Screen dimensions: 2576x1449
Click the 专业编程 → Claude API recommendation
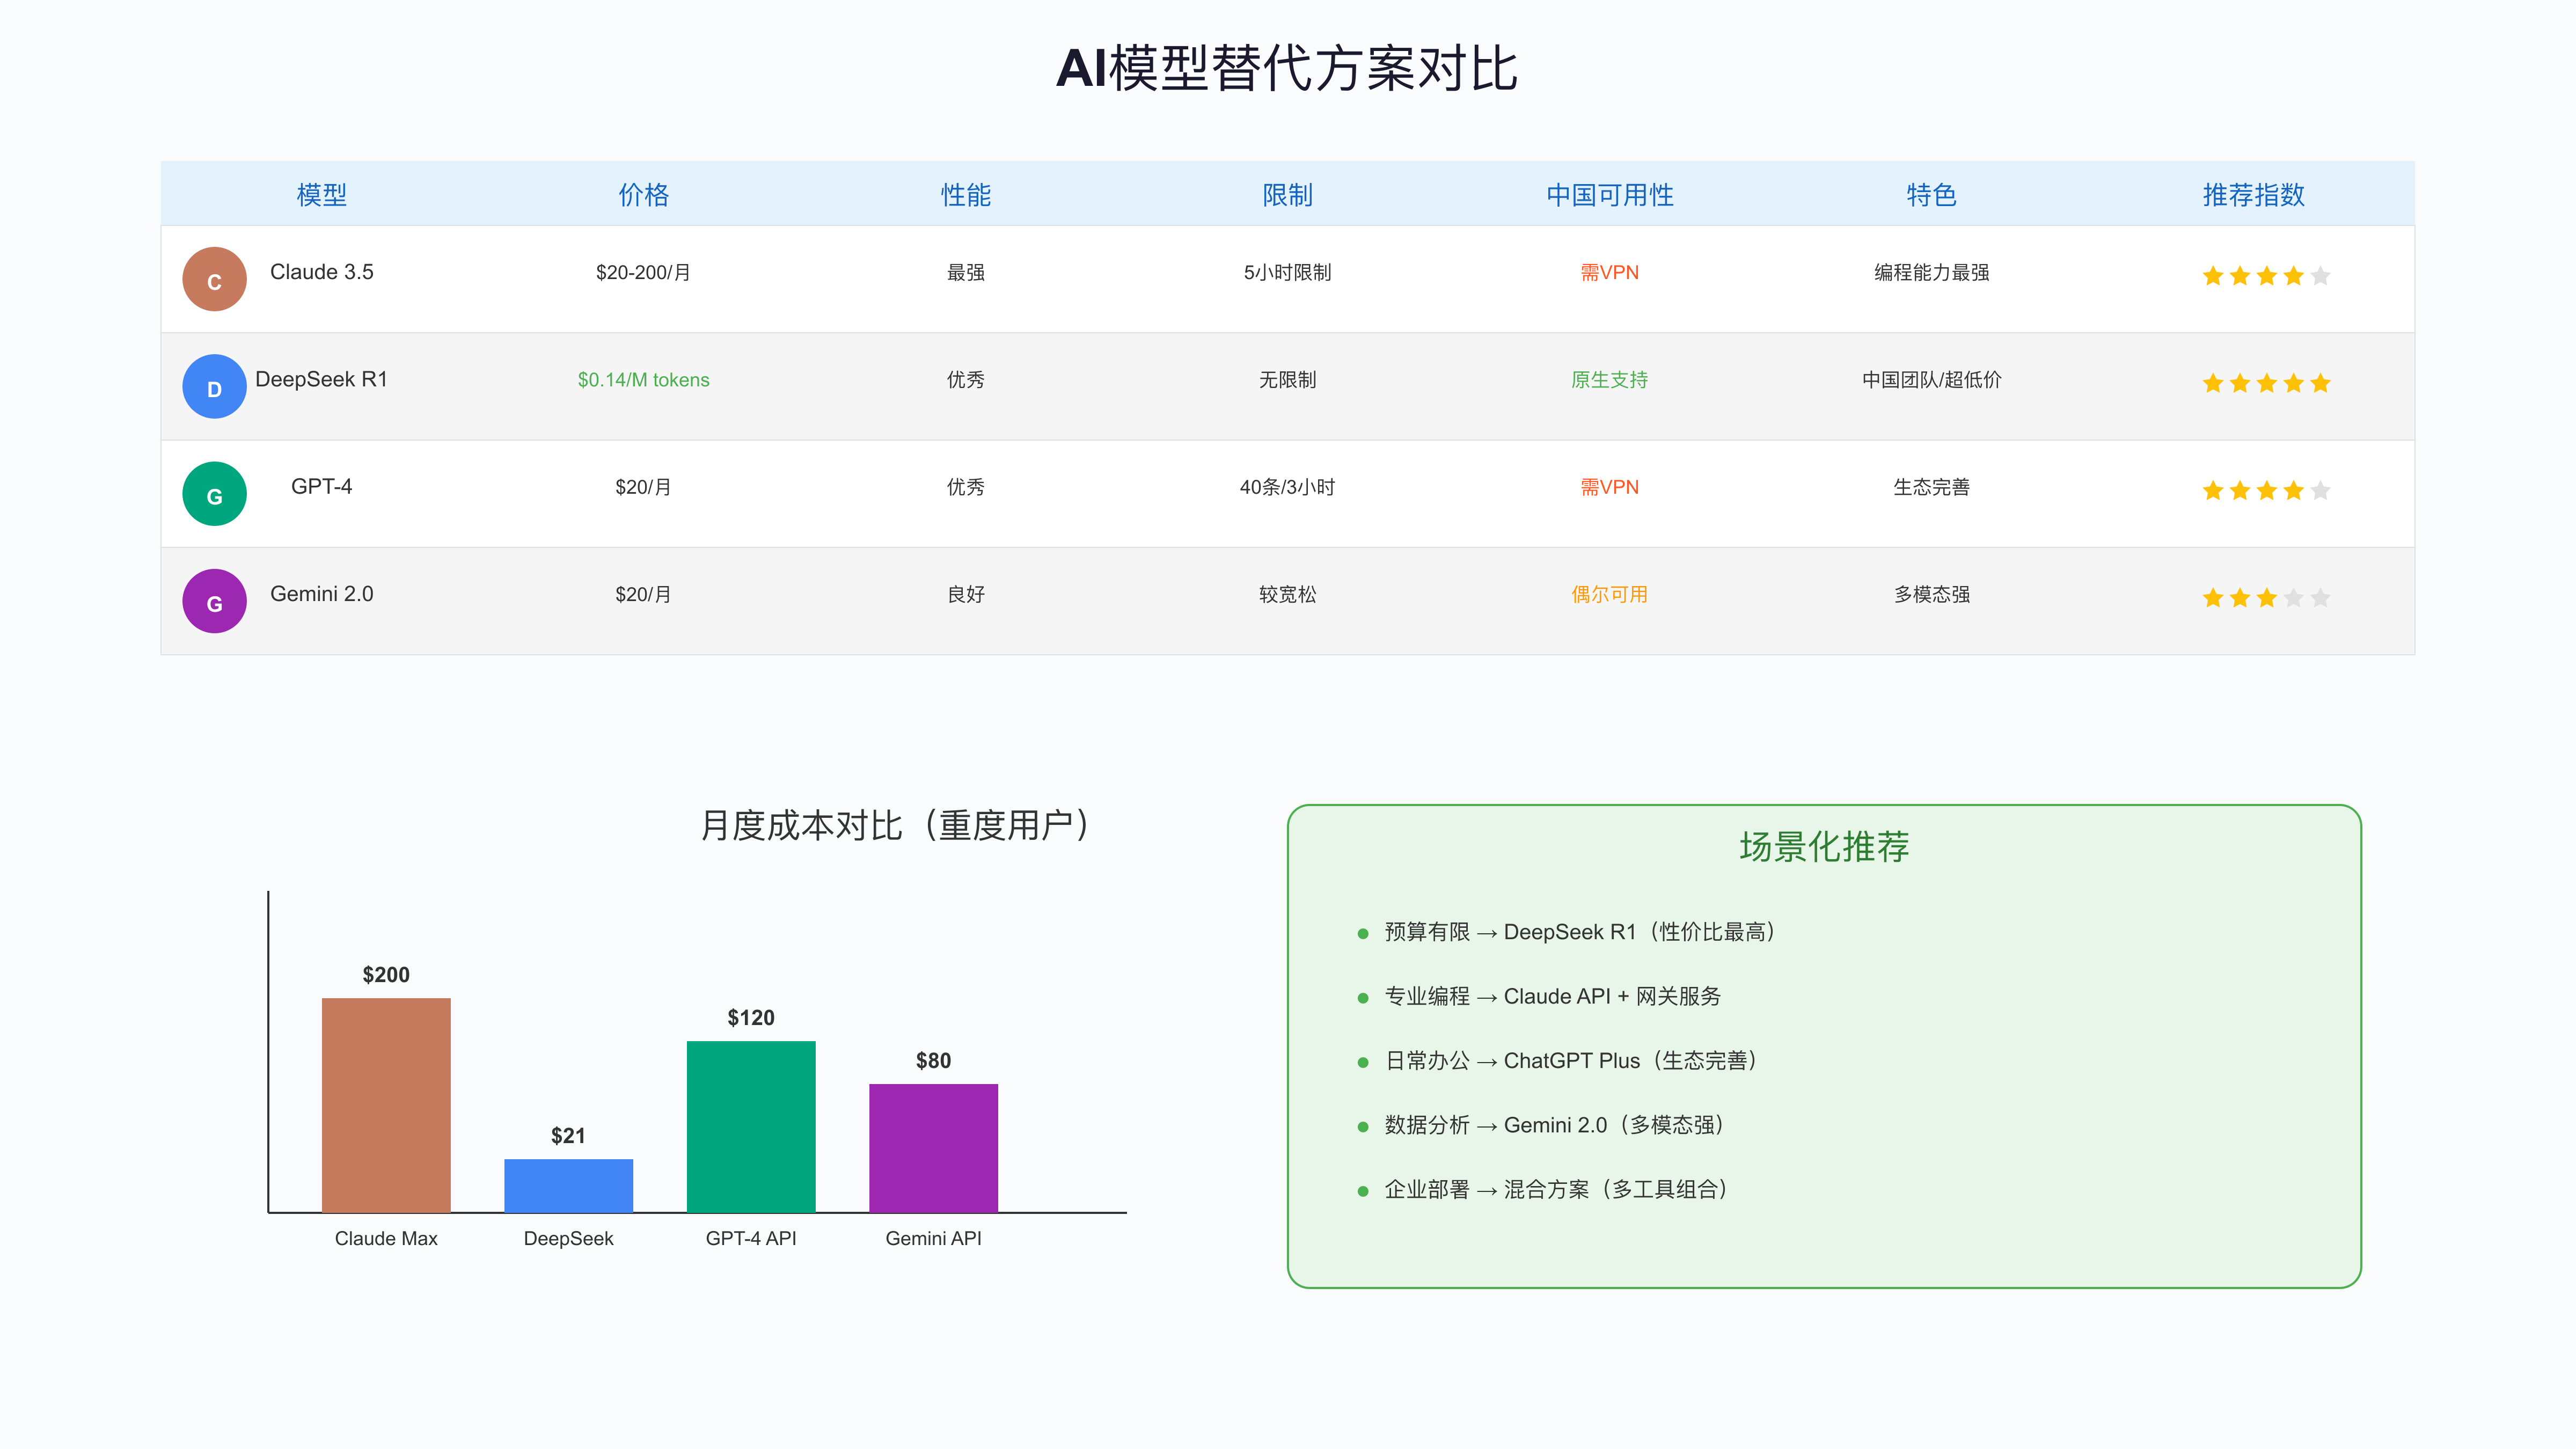point(1552,997)
